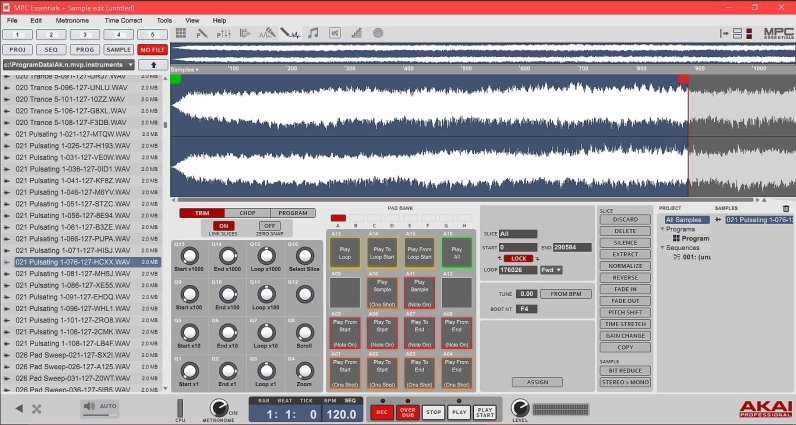
Task: Click the music note song mode icon
Action: (313, 33)
